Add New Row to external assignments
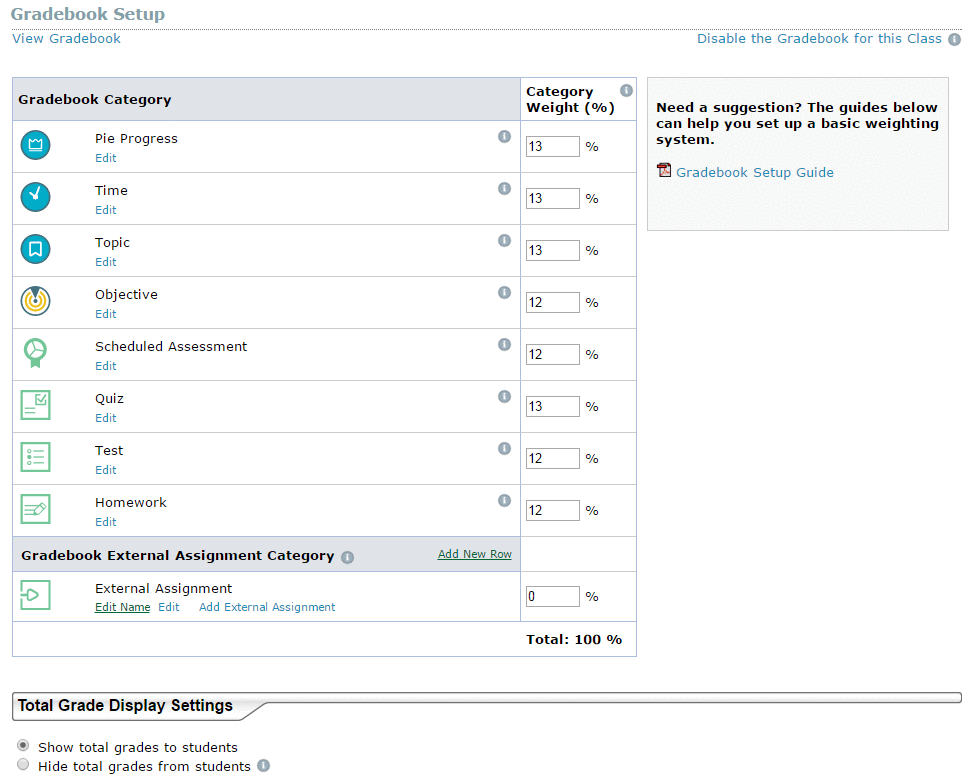The height and width of the screenshot is (784, 969). [x=475, y=554]
